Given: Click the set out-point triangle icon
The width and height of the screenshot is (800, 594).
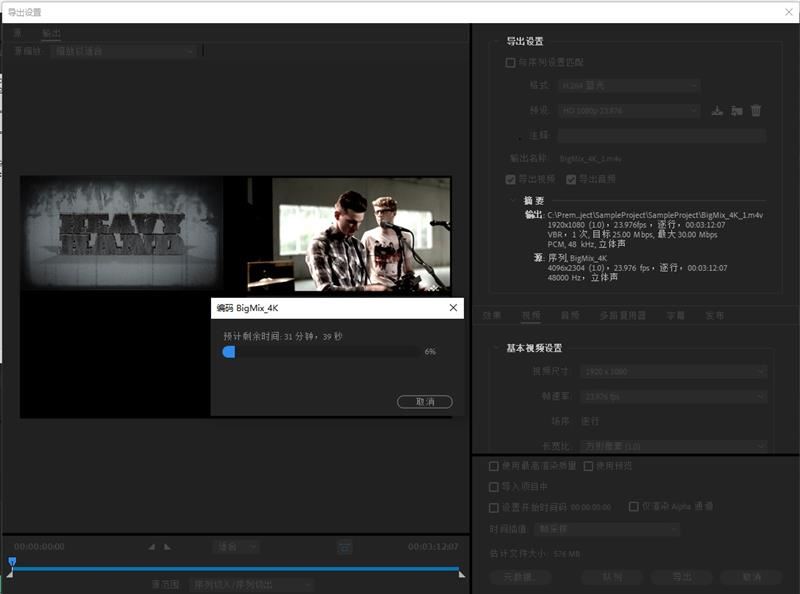Looking at the screenshot, I should coord(167,547).
